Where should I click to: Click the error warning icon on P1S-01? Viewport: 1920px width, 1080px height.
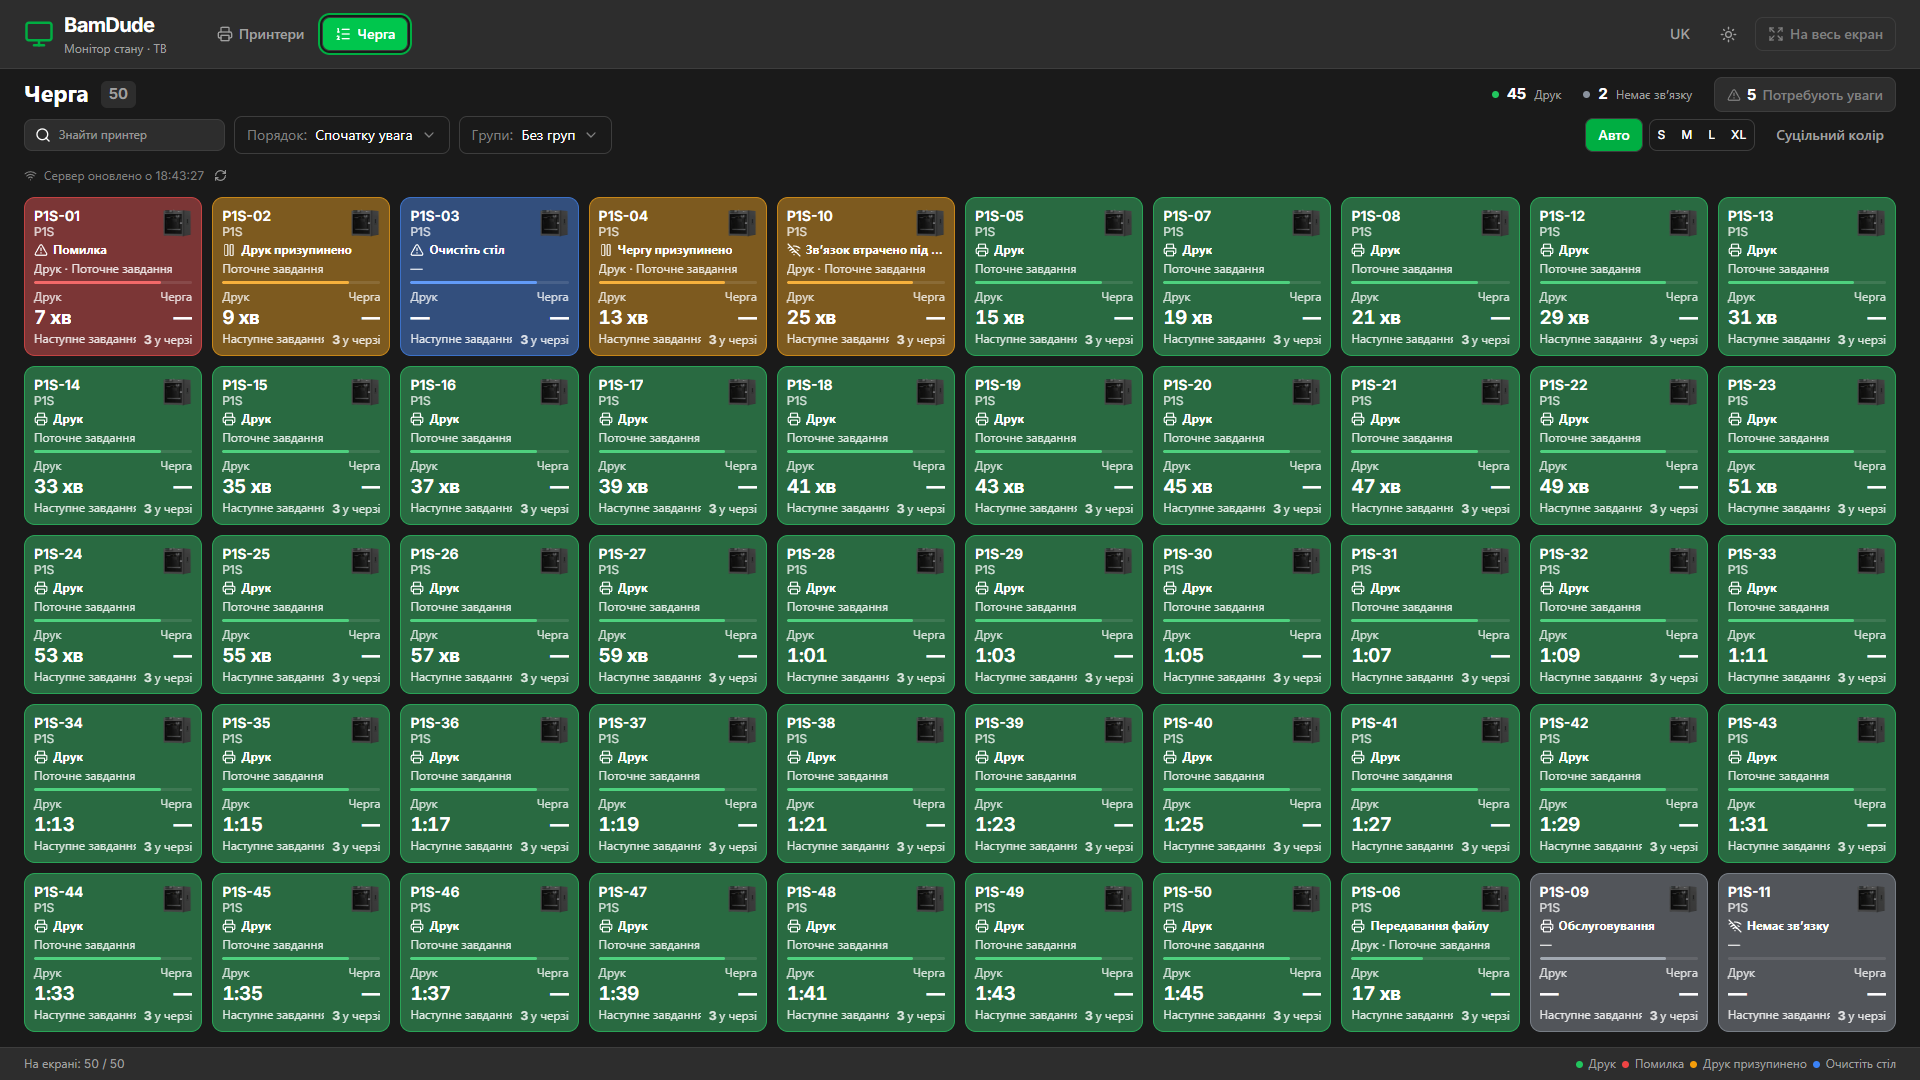[x=41, y=250]
